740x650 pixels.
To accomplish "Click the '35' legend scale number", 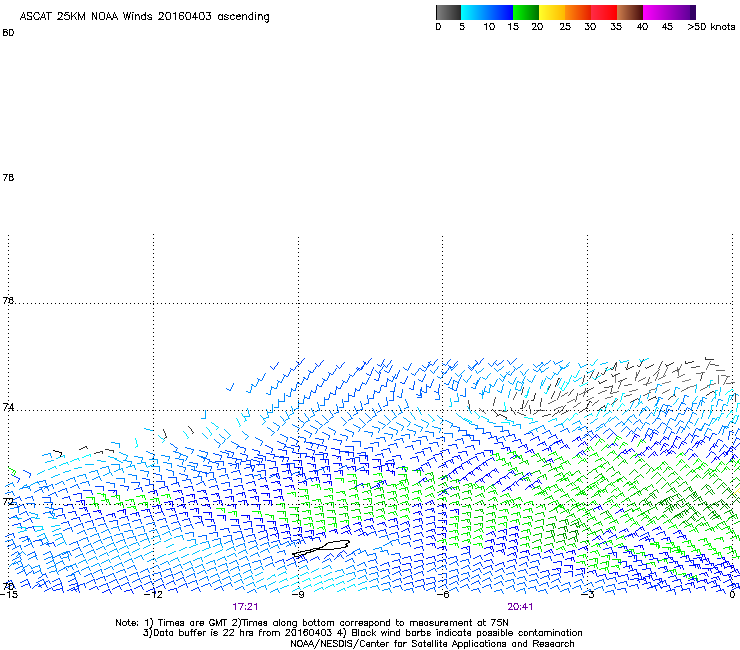I will [x=616, y=27].
